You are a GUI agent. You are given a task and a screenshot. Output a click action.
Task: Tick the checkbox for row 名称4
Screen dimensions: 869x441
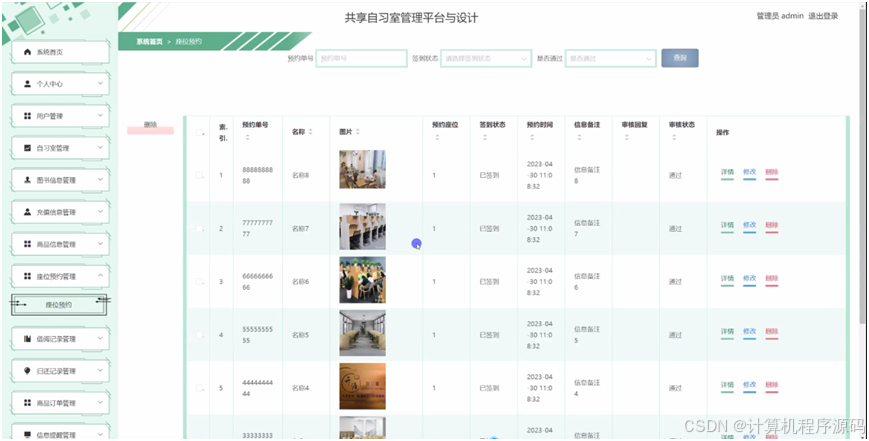click(x=199, y=388)
